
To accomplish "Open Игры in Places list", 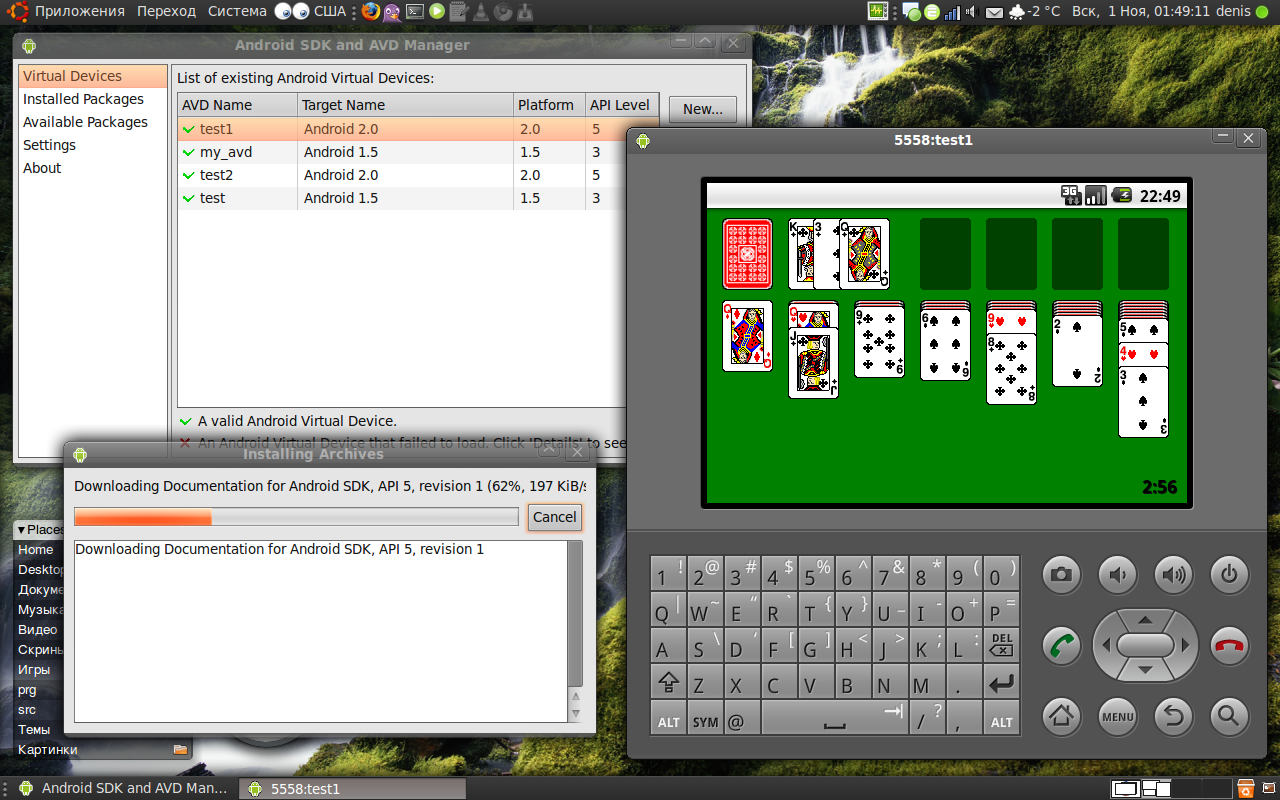I will (34, 670).
